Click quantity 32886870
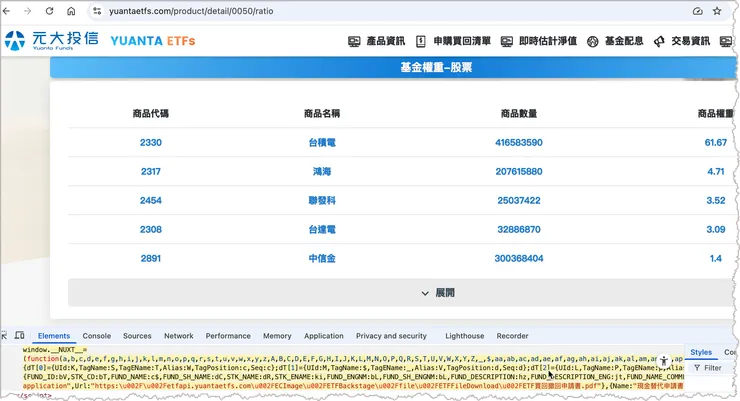Viewport: 740px width, 401px height. [519, 230]
